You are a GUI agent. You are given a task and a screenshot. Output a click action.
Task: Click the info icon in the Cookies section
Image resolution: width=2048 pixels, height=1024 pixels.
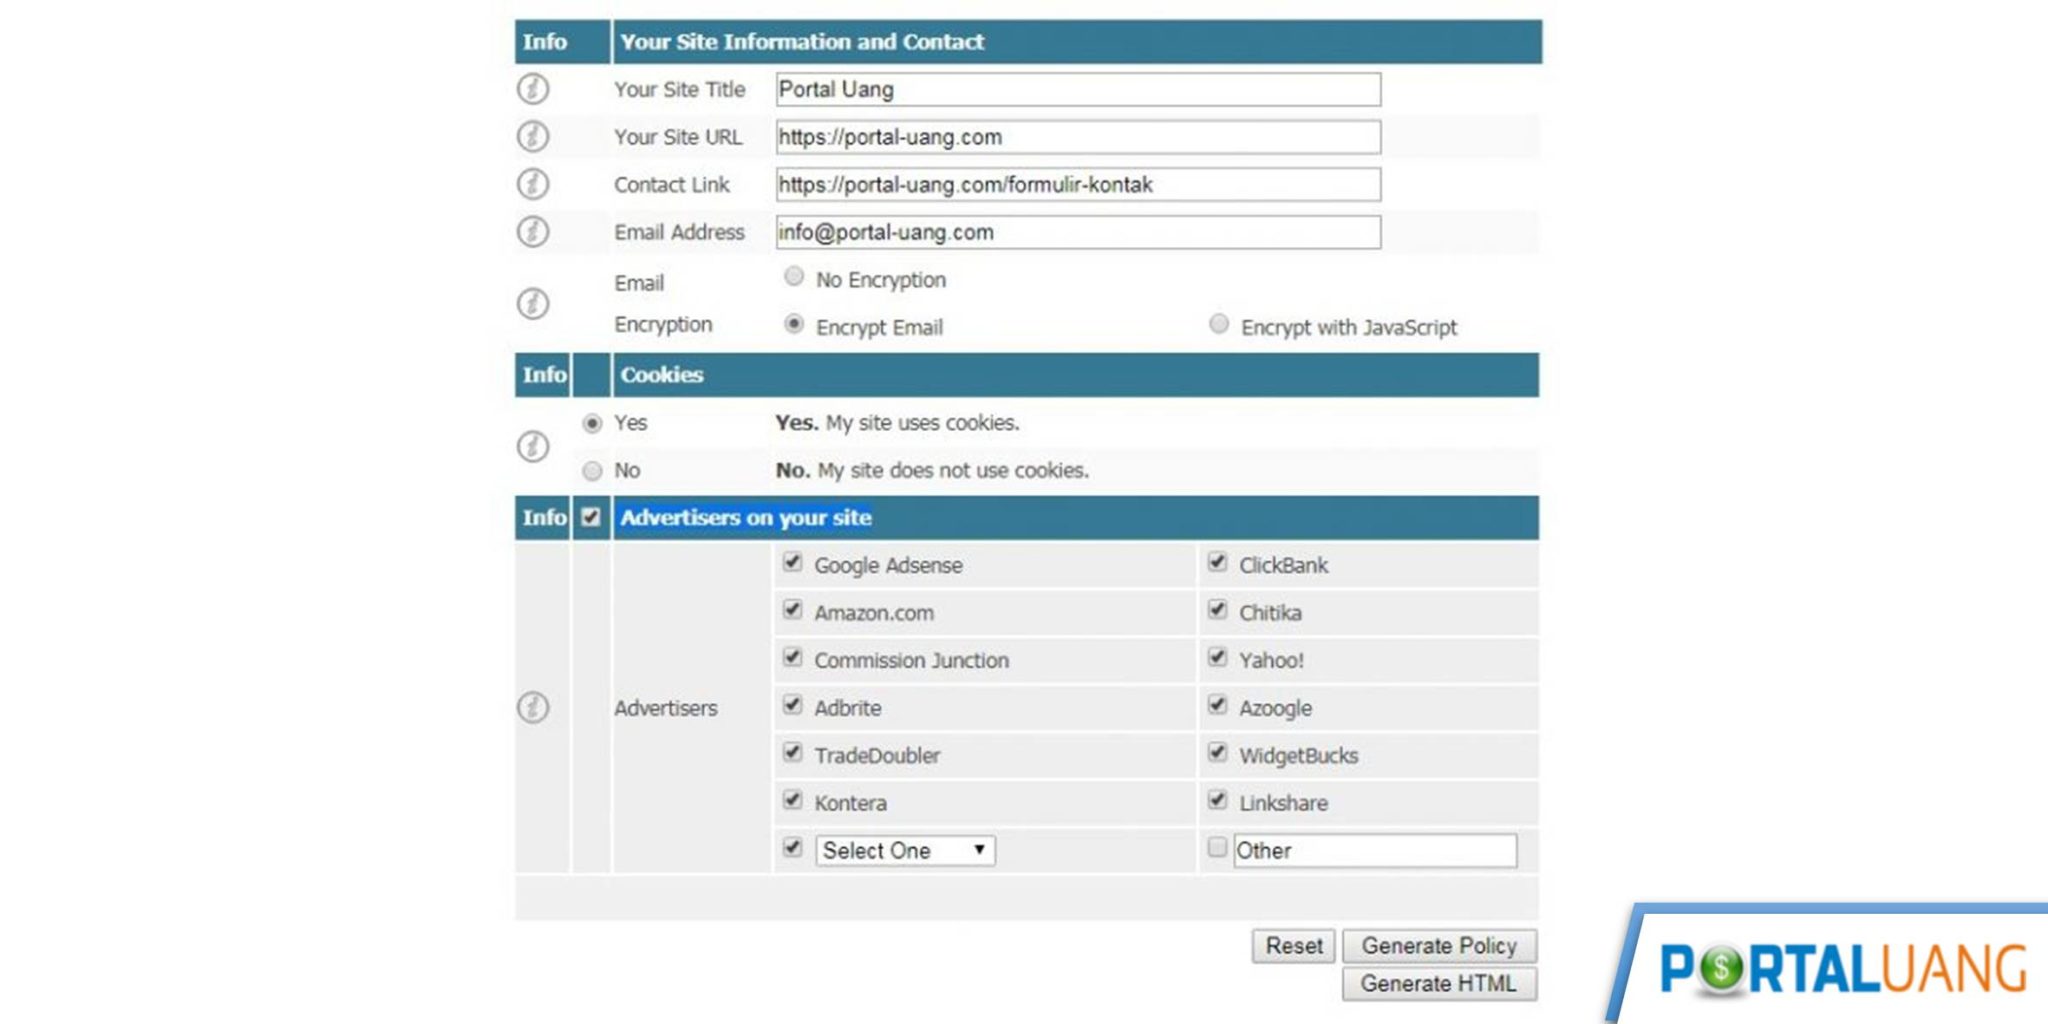point(531,446)
